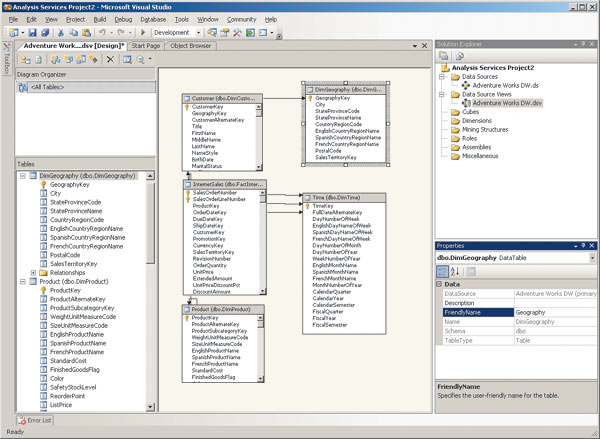
Task: Switch to the Start Page tab
Action: point(145,46)
